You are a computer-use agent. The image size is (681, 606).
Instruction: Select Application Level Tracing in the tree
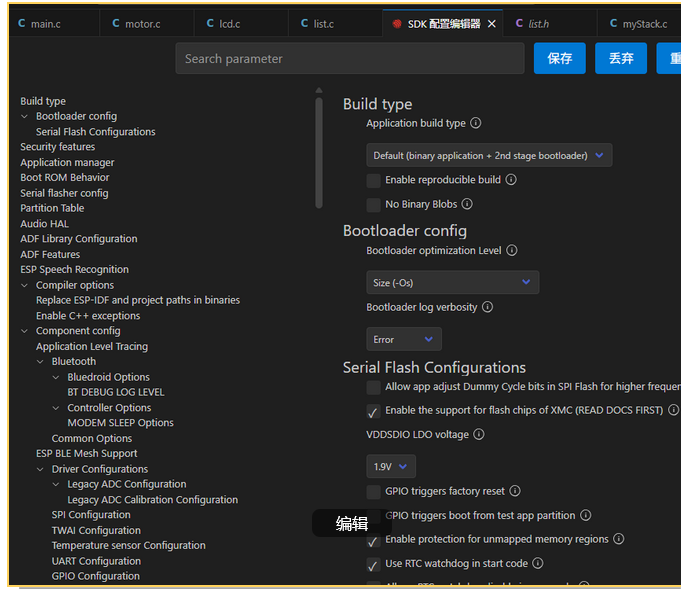92,346
